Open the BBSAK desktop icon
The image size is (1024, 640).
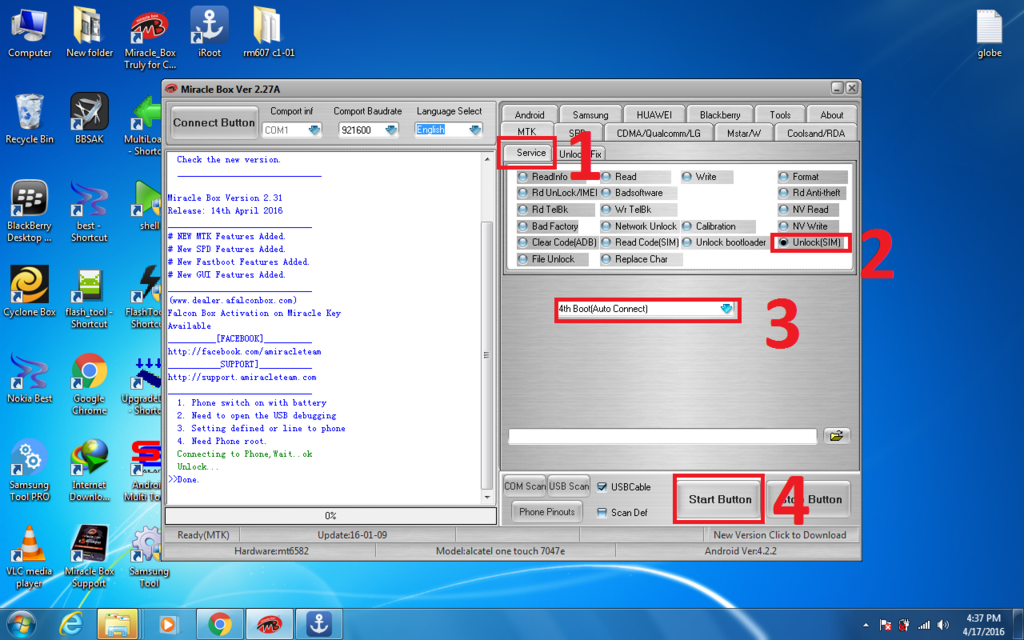pos(88,112)
